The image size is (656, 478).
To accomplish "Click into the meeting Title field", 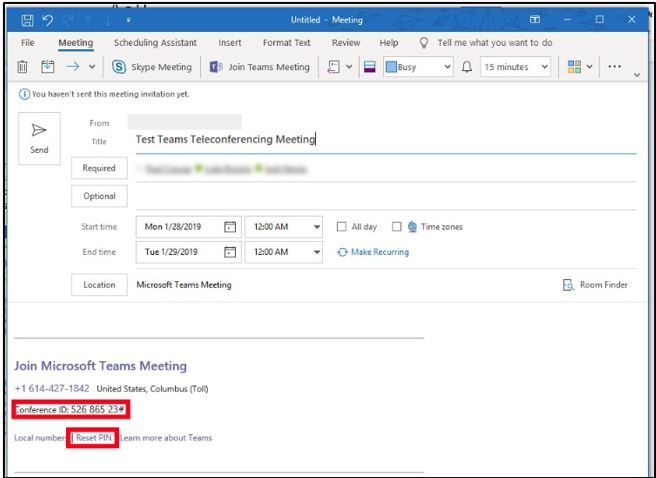I will click(380, 140).
